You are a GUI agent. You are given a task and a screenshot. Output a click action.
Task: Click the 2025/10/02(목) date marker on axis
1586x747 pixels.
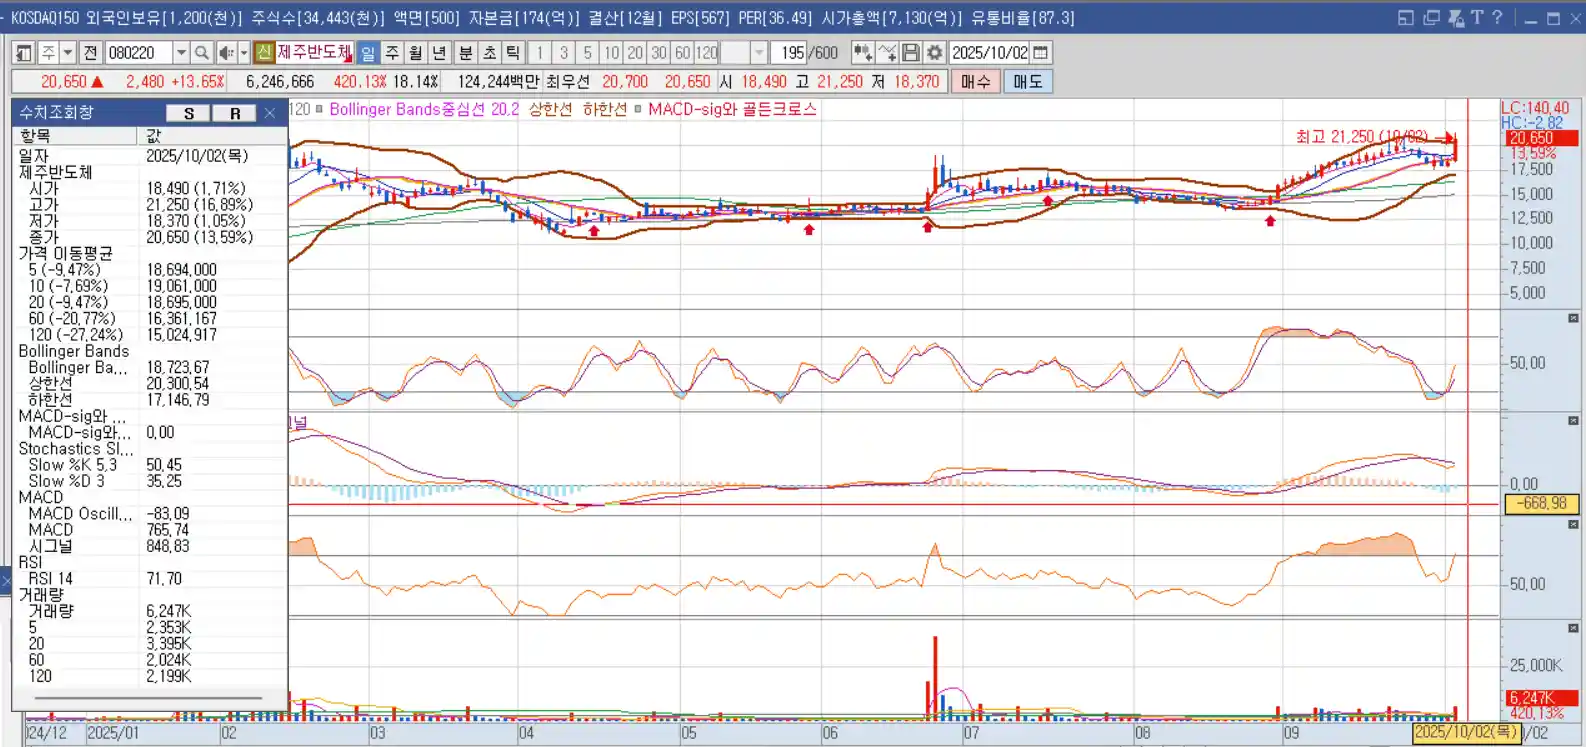point(1465,732)
